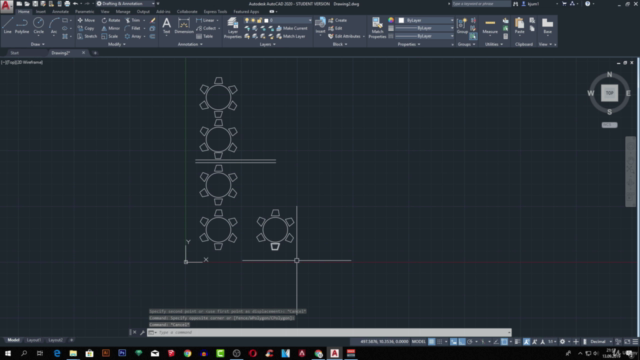Click the object color wheel swatch
This screenshot has width=640, height=360.
click(391, 20)
